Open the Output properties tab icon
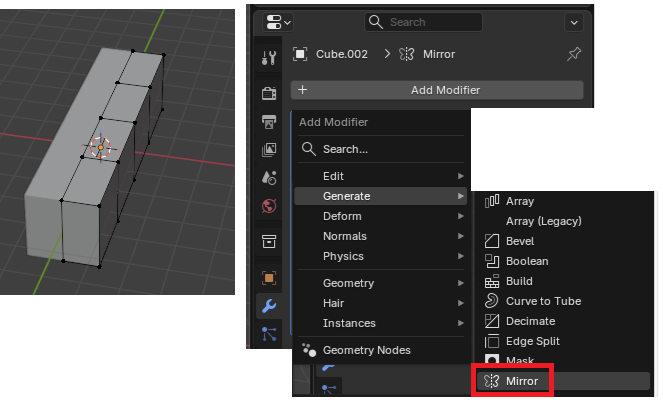 coord(268,122)
